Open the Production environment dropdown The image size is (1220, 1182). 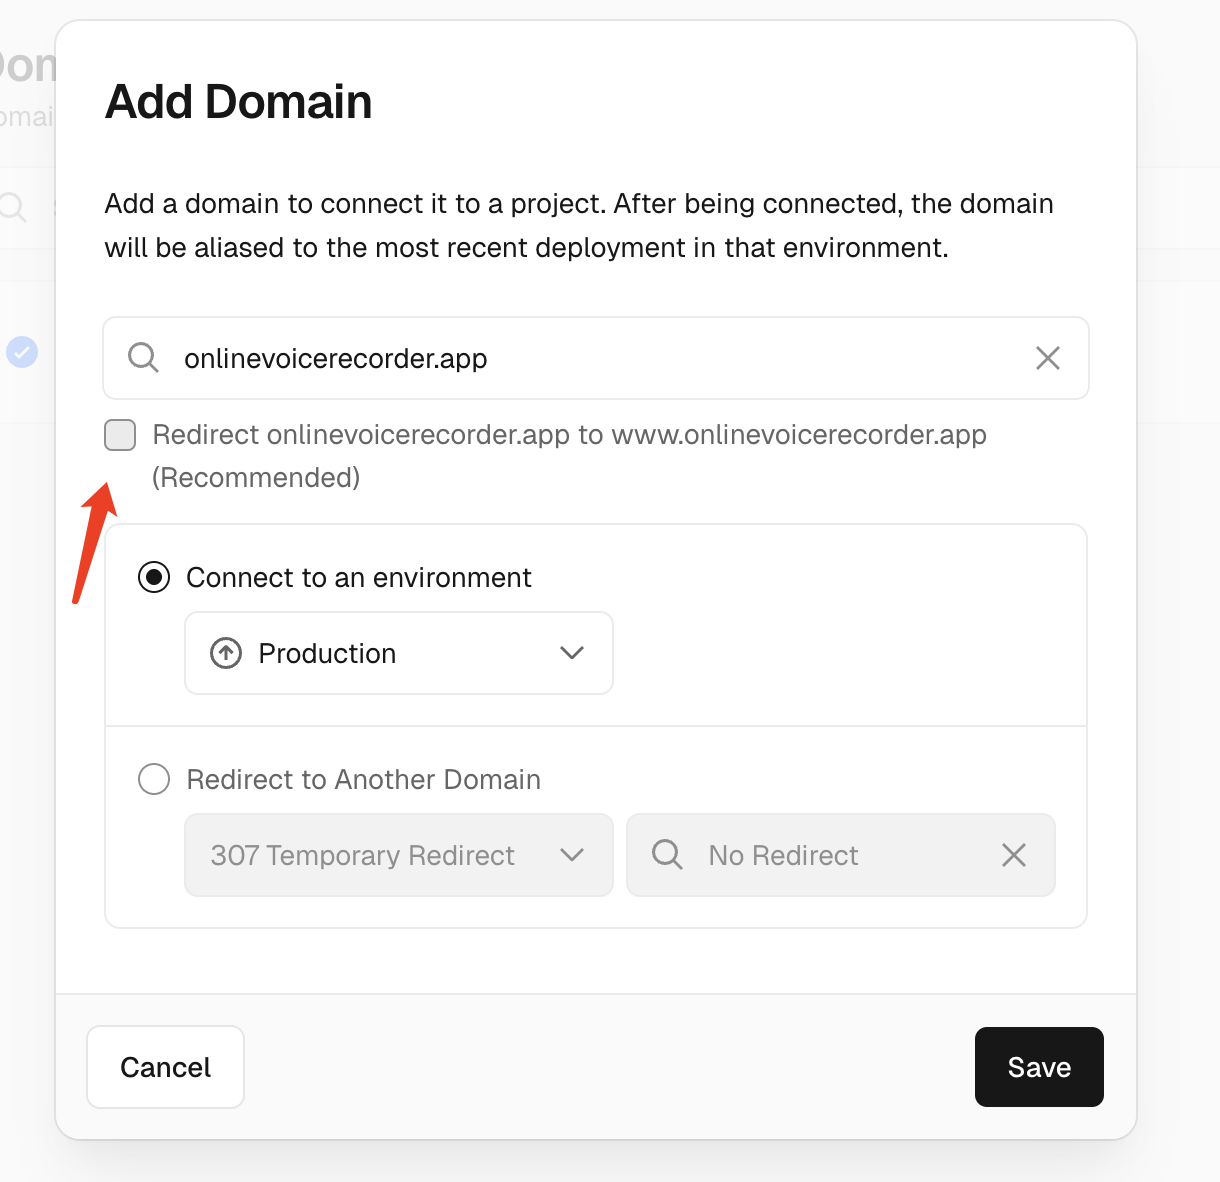(x=398, y=654)
